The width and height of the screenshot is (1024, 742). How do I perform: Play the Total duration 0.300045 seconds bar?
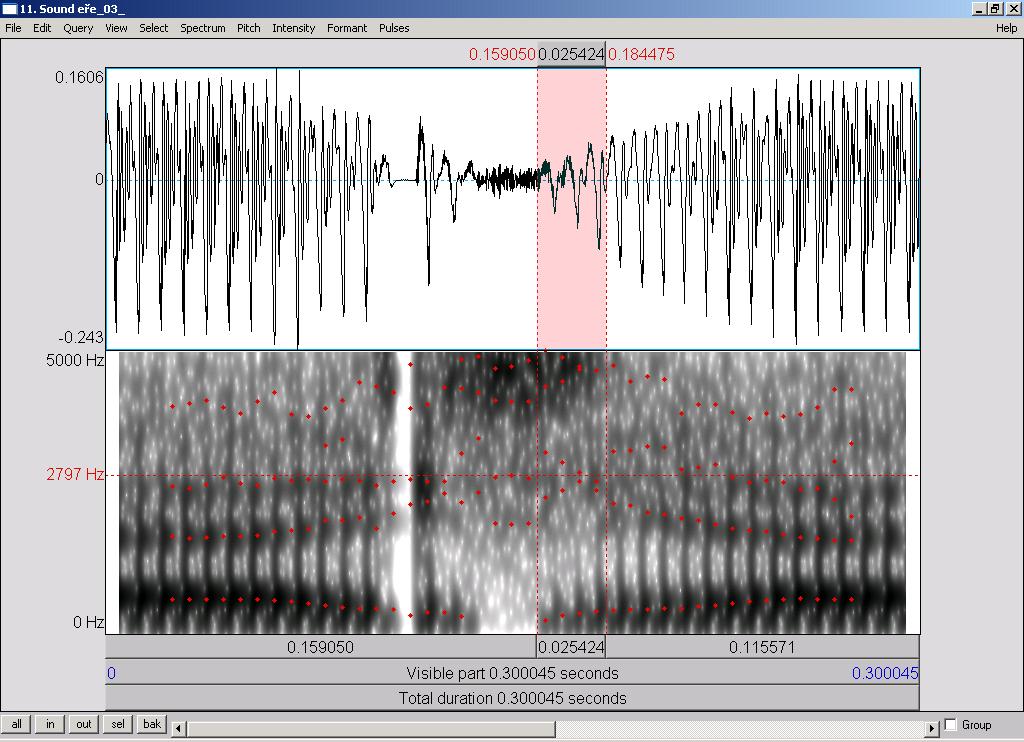pyautogui.click(x=512, y=698)
